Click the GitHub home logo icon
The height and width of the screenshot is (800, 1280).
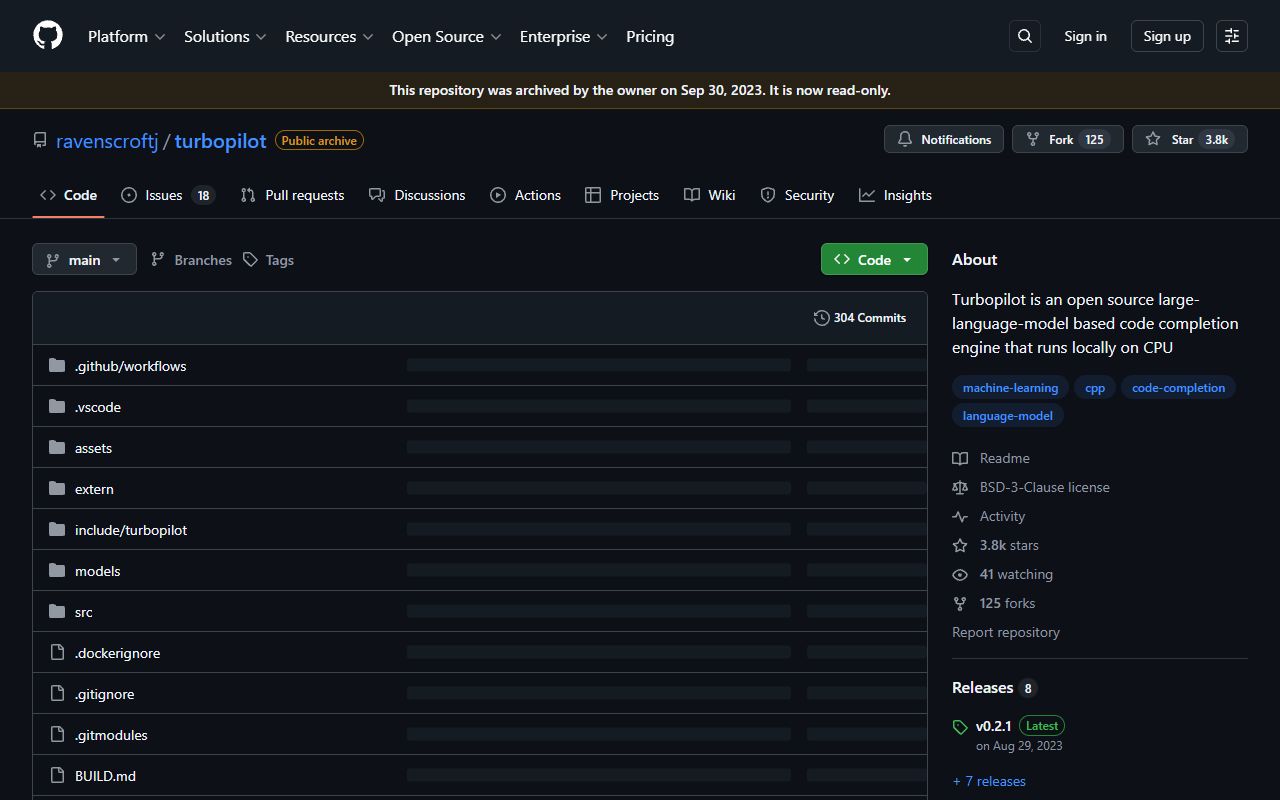[x=47, y=35]
